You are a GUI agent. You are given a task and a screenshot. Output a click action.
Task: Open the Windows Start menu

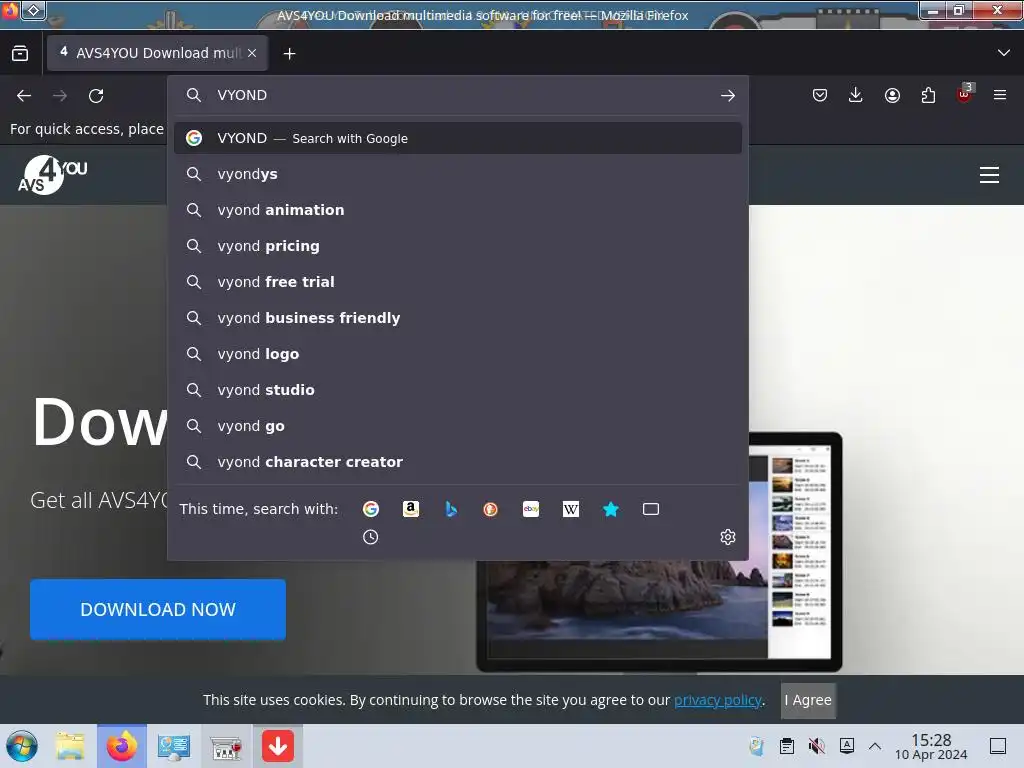coord(22,746)
